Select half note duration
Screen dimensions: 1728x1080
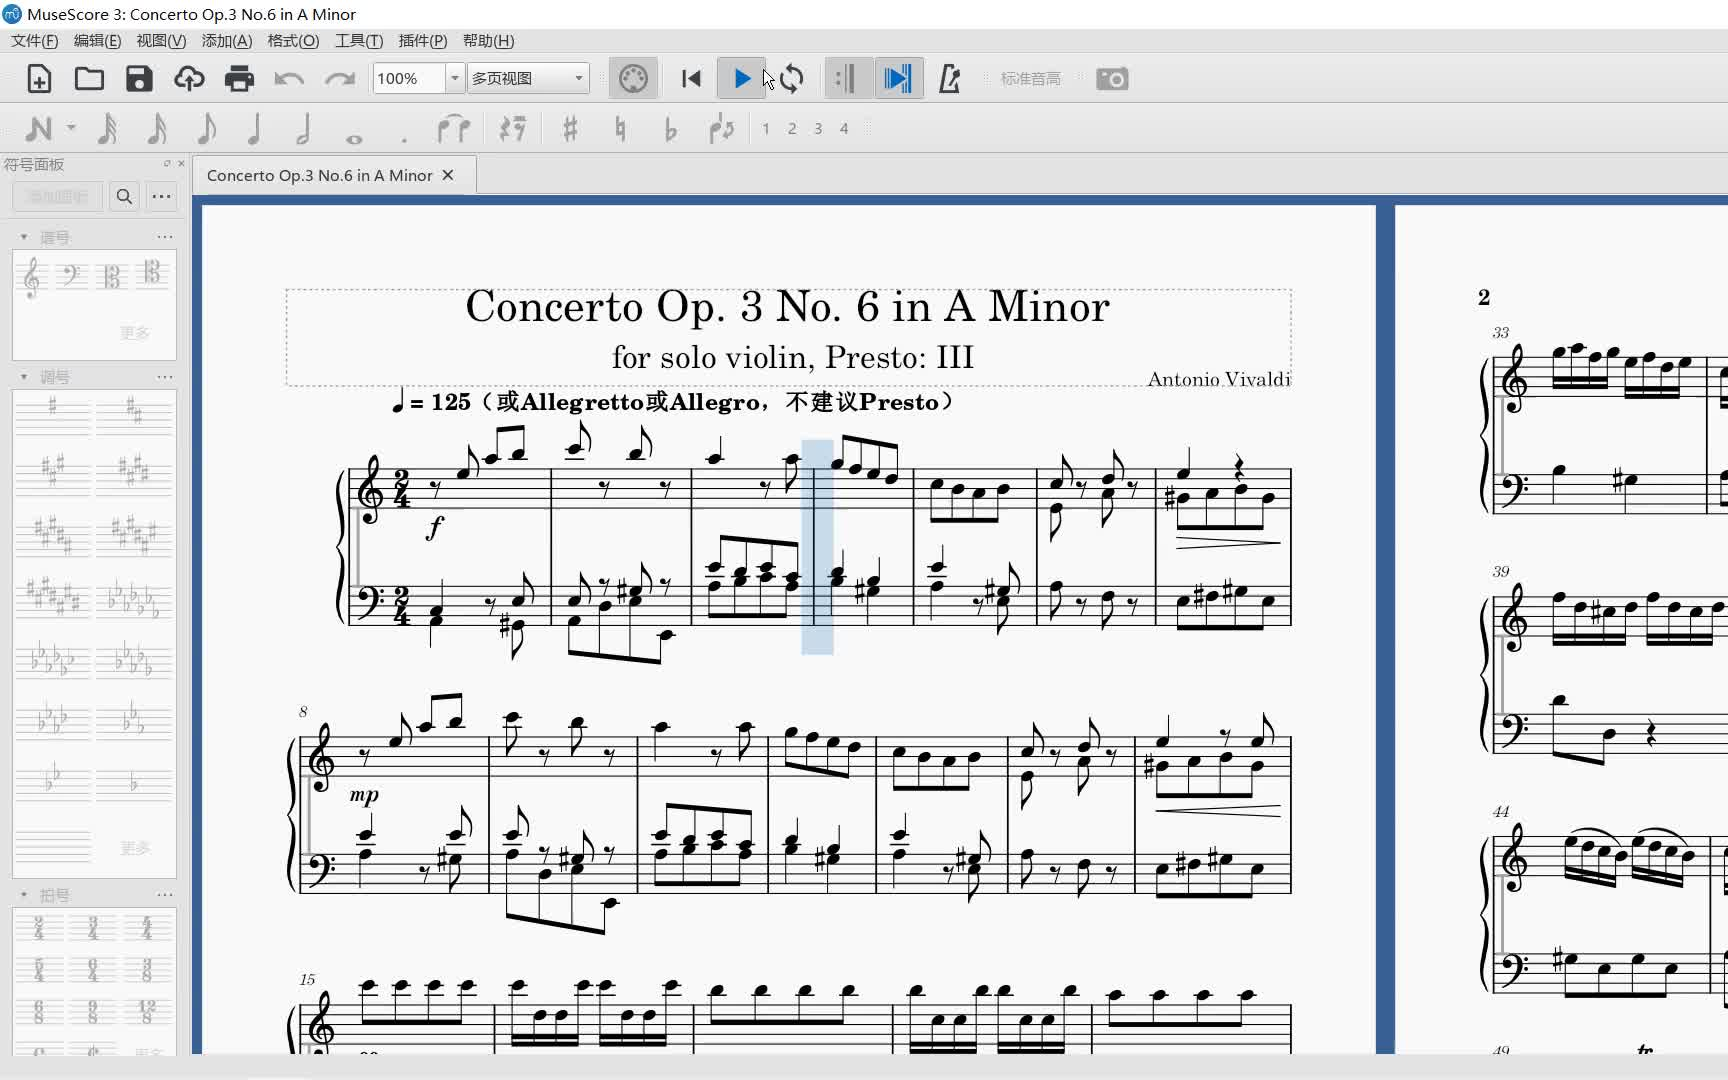coord(304,128)
